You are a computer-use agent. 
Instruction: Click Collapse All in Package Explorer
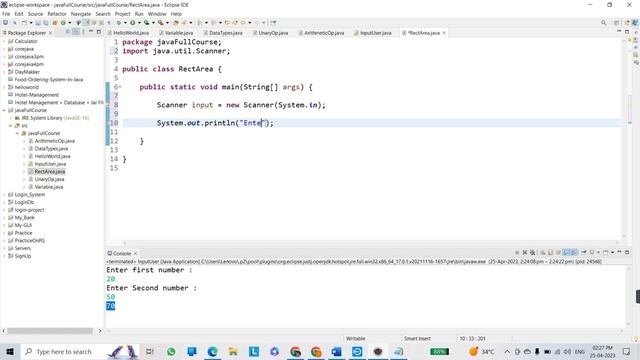[x=68, y=32]
